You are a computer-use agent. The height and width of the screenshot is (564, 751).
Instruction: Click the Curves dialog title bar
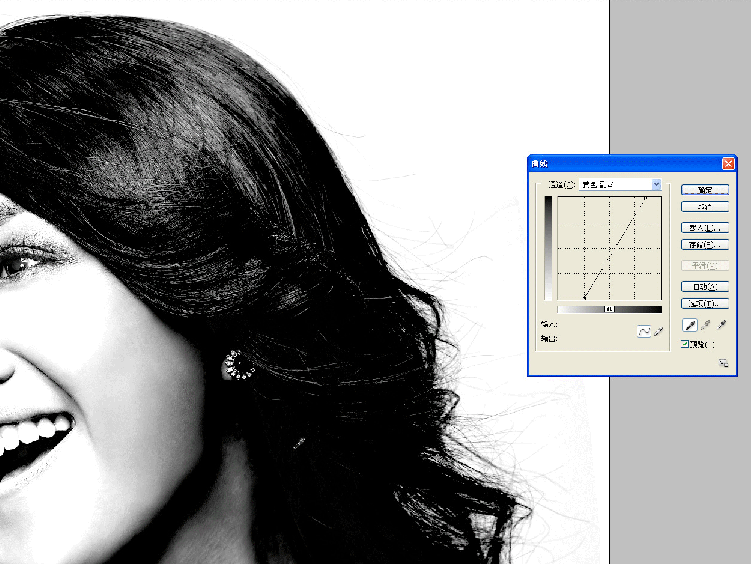tap(620, 163)
